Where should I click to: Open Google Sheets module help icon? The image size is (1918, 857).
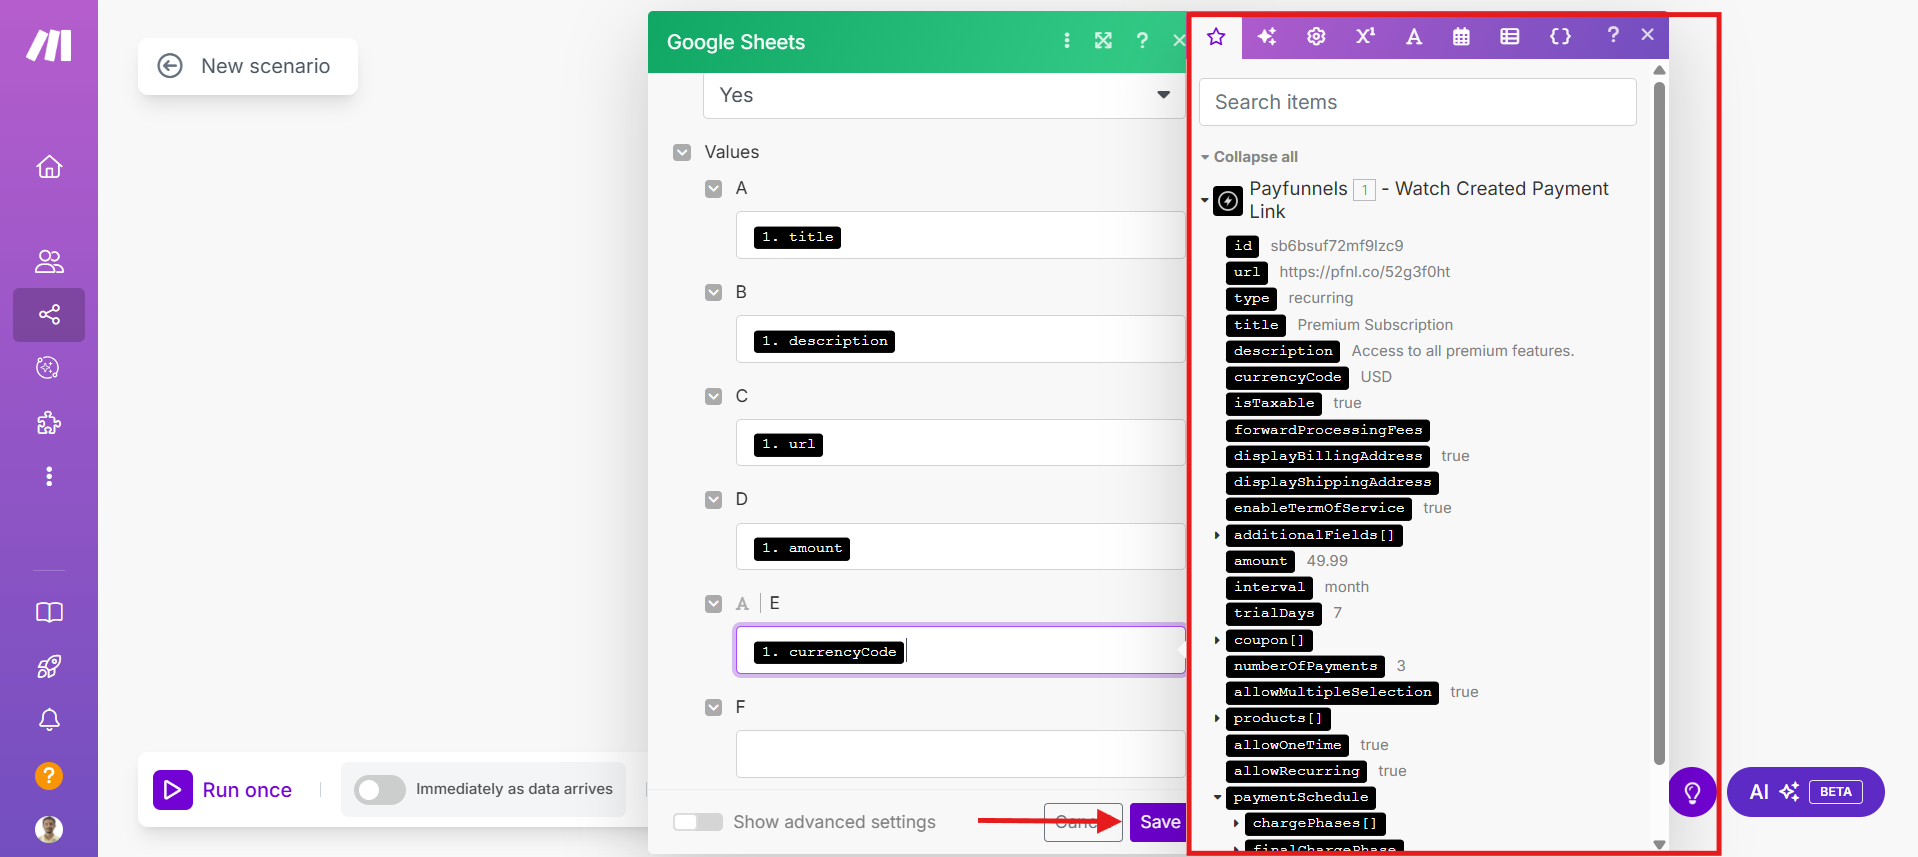[x=1142, y=41]
